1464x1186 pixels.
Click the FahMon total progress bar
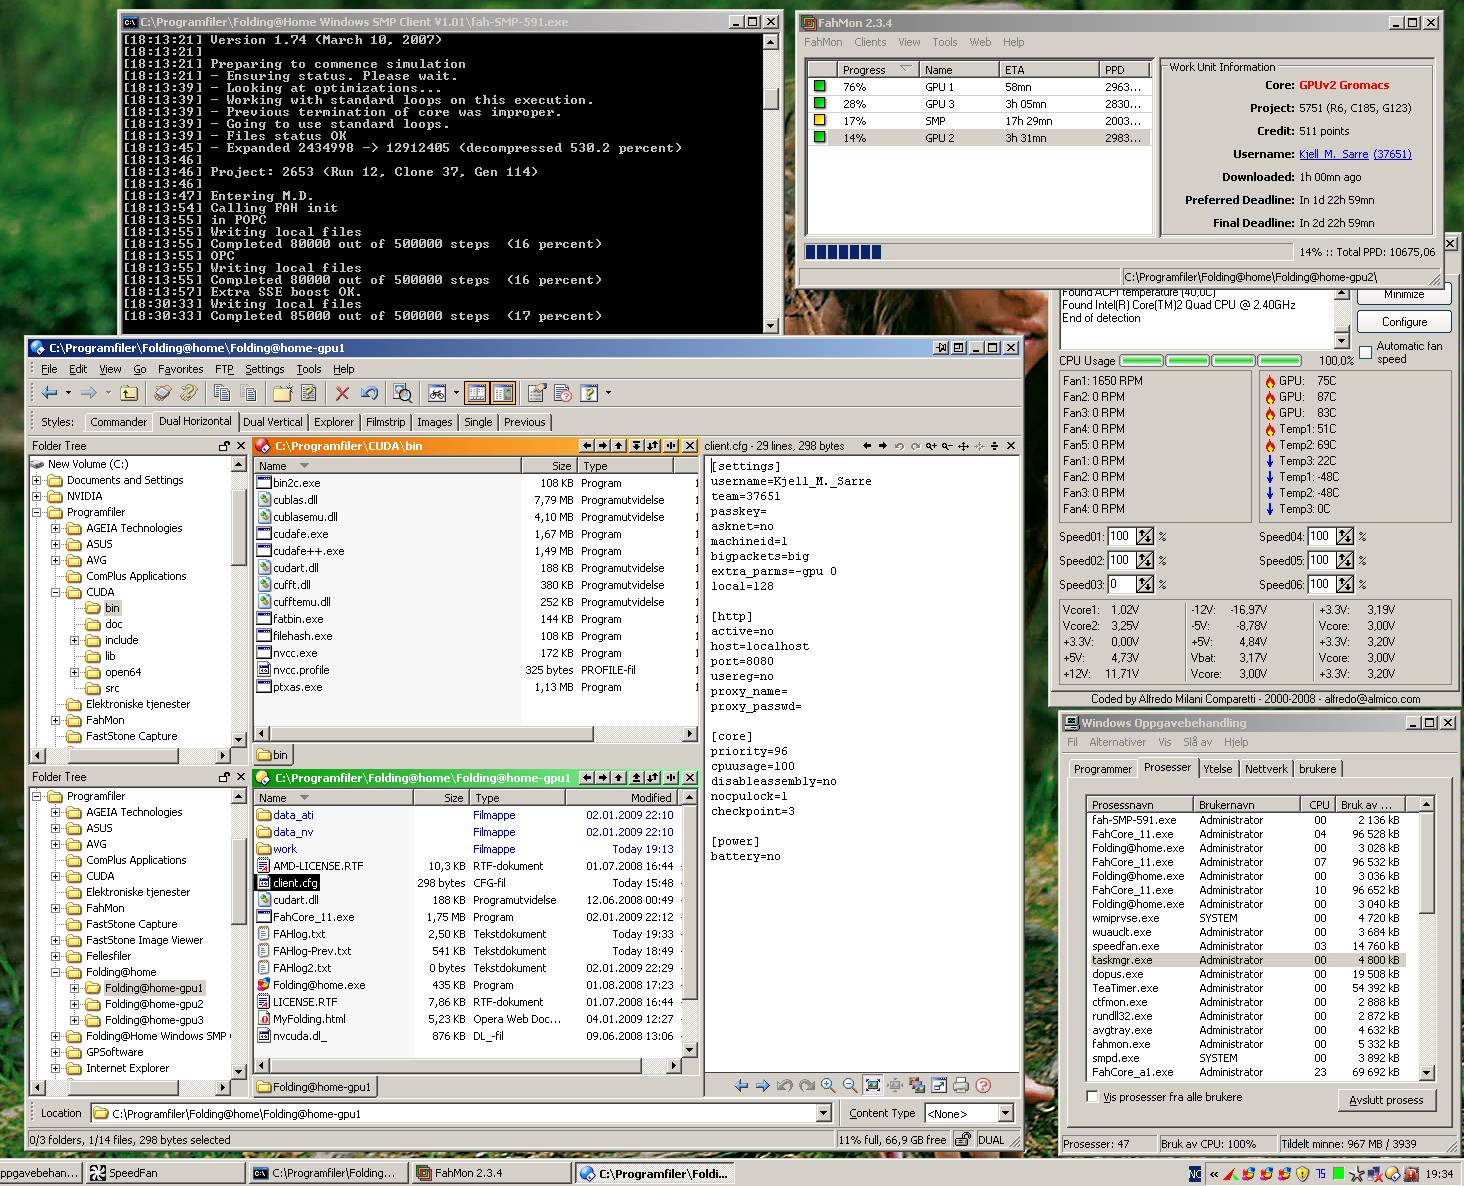1048,252
